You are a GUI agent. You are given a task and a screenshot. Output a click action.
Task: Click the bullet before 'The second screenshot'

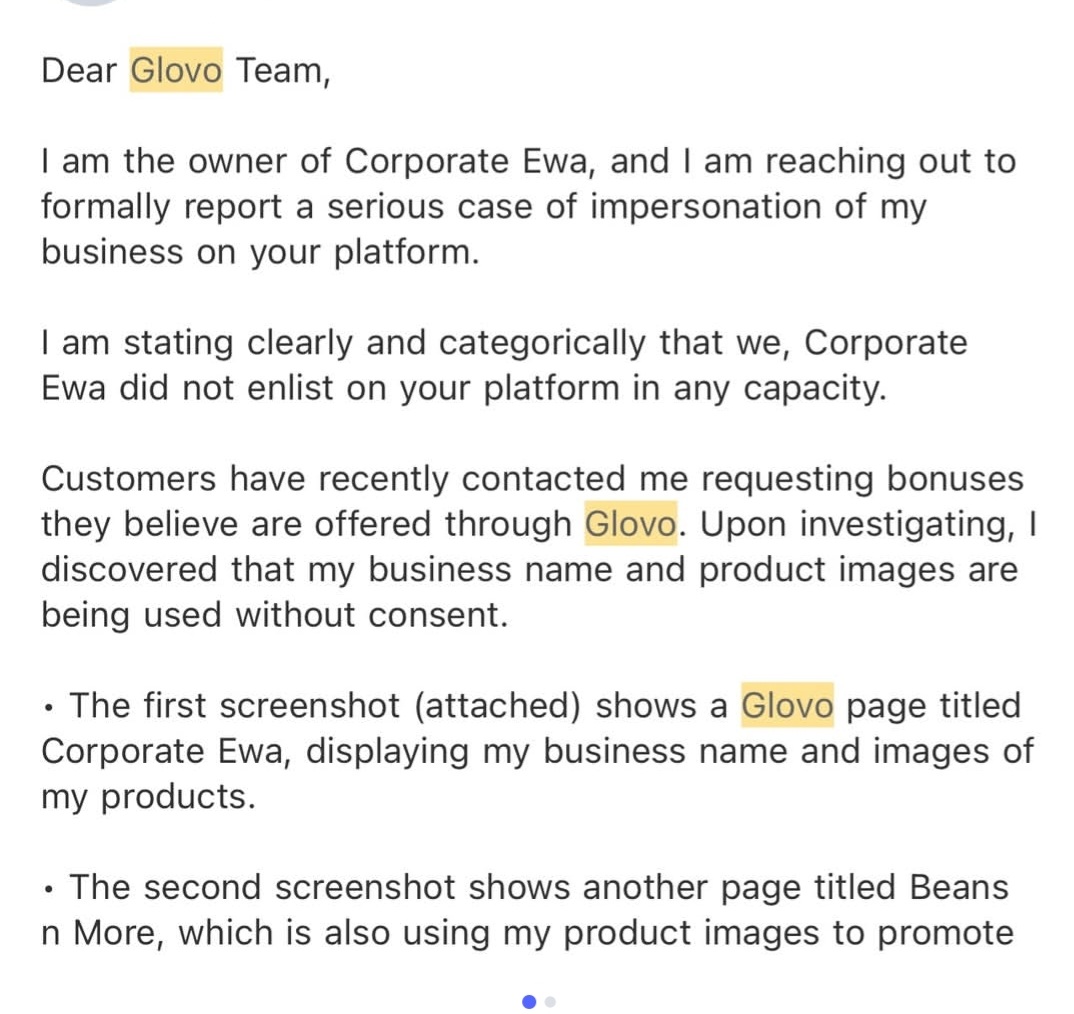[49, 890]
